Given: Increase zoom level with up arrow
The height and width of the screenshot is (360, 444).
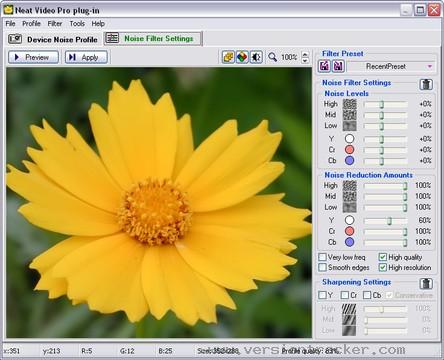Looking at the screenshot, I should 305,54.
